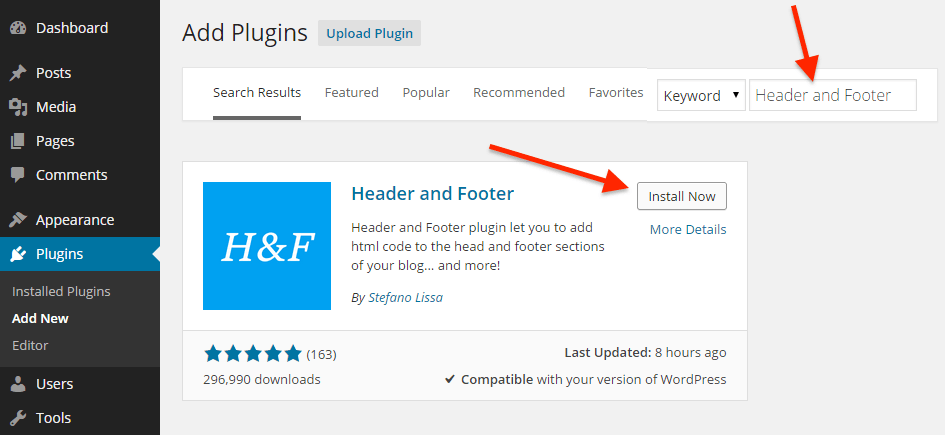
Task: Open the Recommended plugins tab
Action: pos(519,93)
